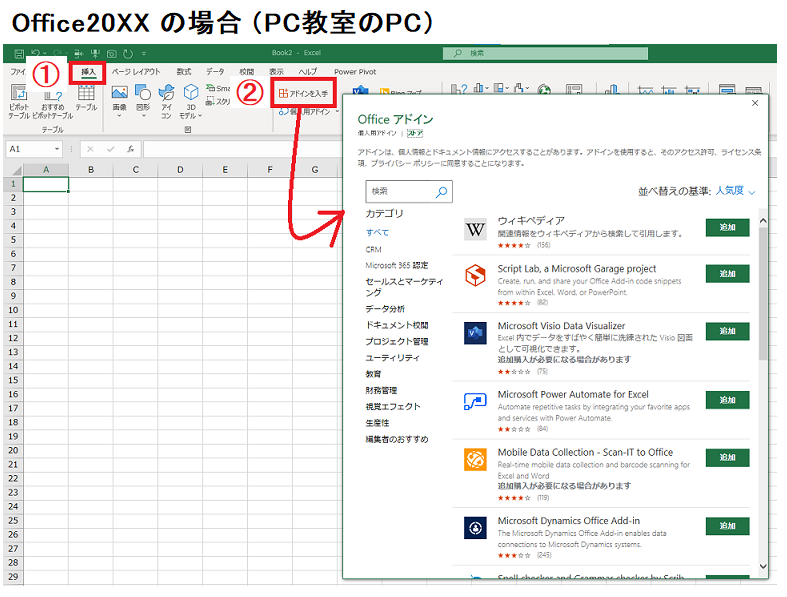Select row header 10
This screenshot has height=597, width=787.
pyautogui.click(x=13, y=310)
